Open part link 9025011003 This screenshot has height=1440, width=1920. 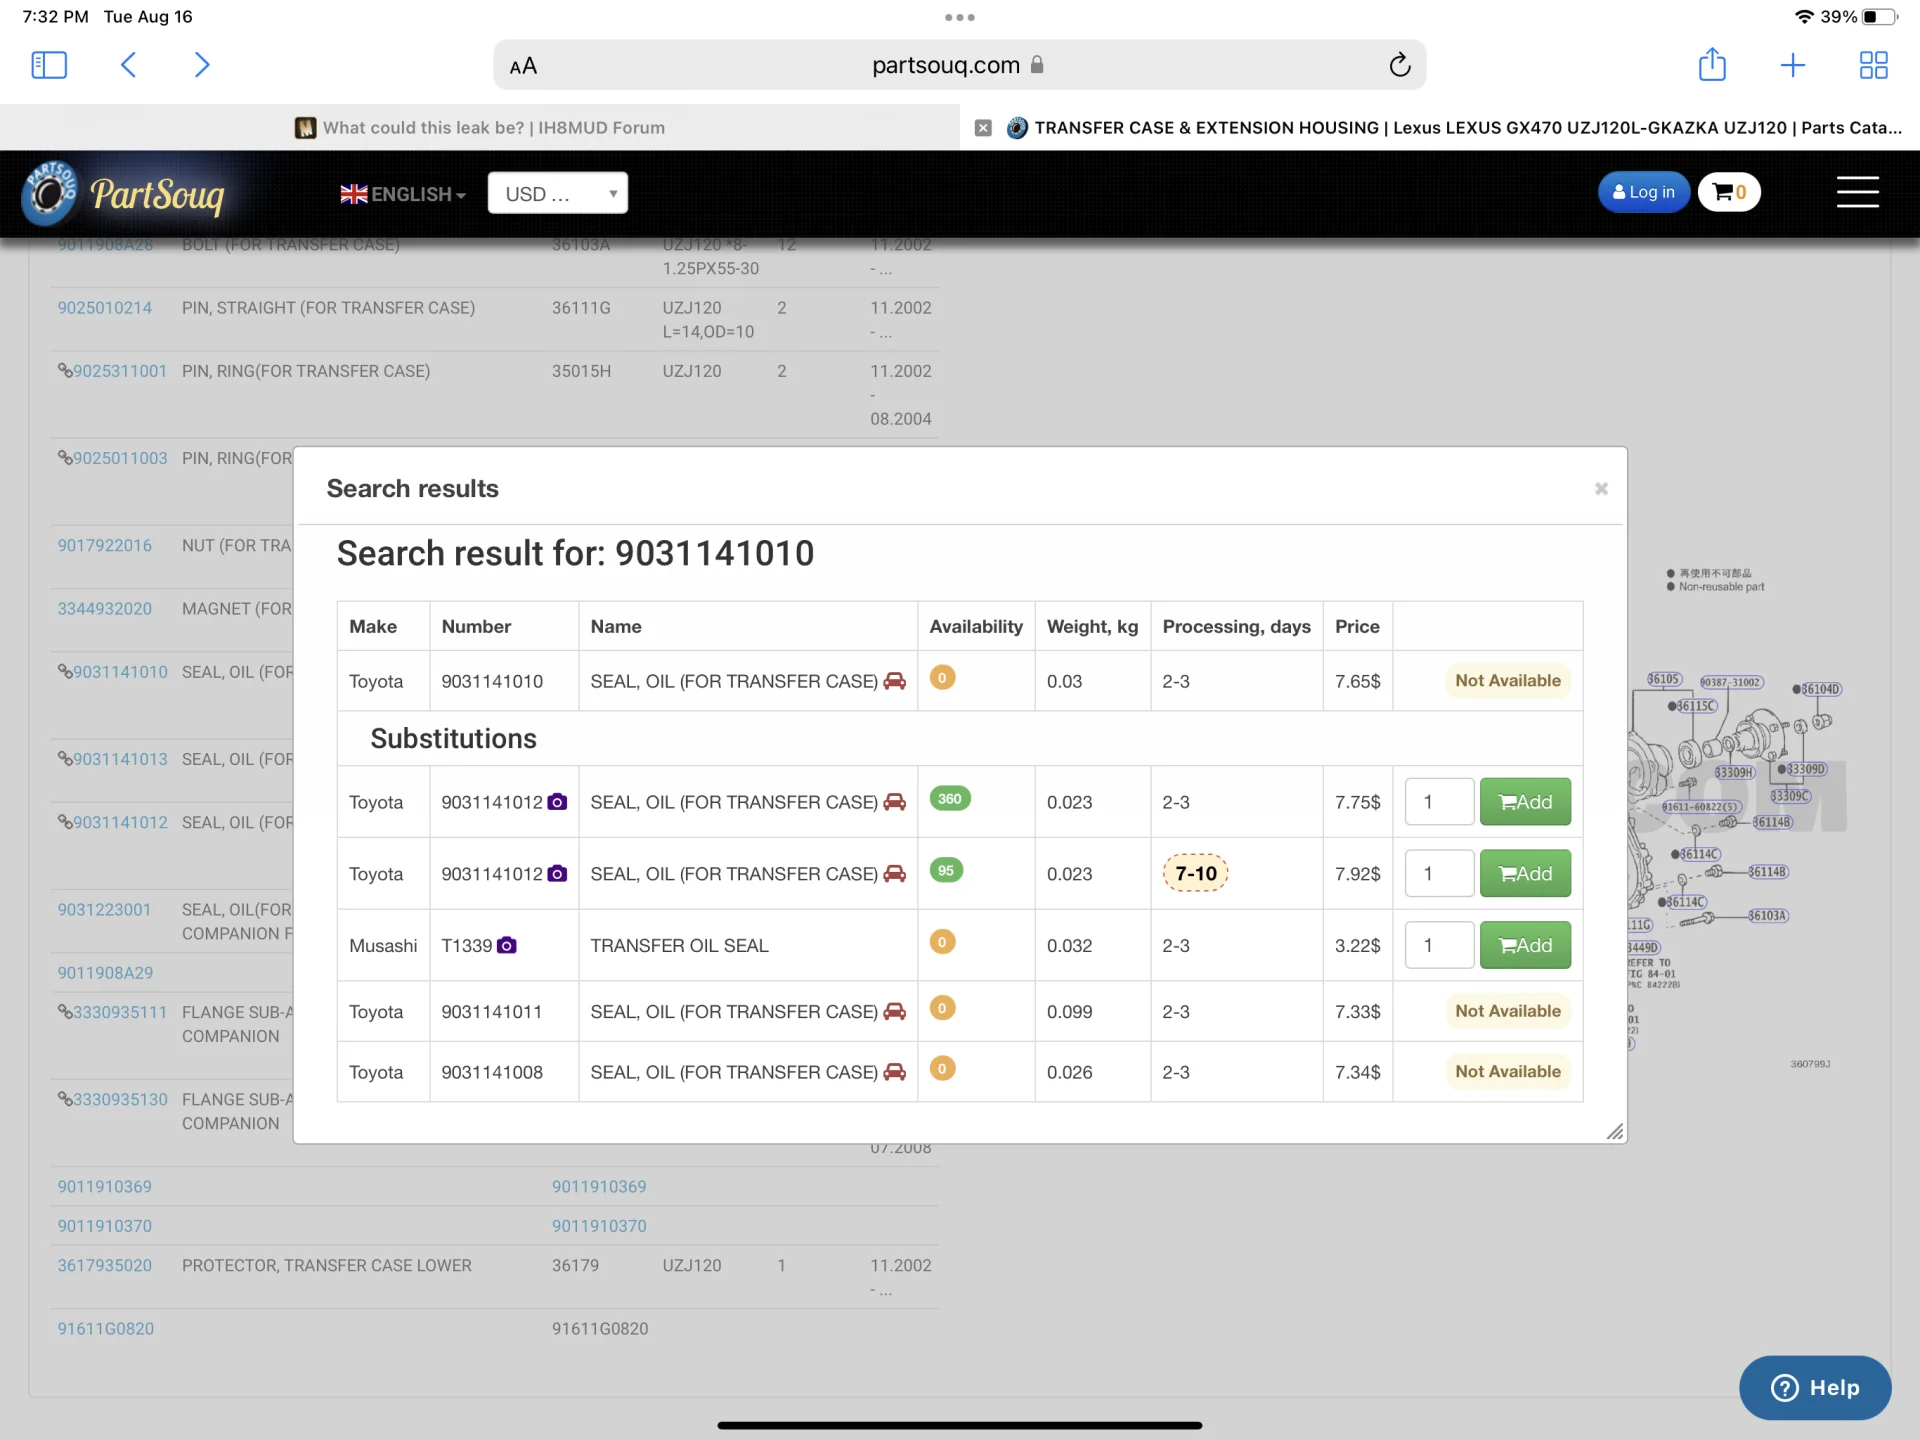coord(119,458)
